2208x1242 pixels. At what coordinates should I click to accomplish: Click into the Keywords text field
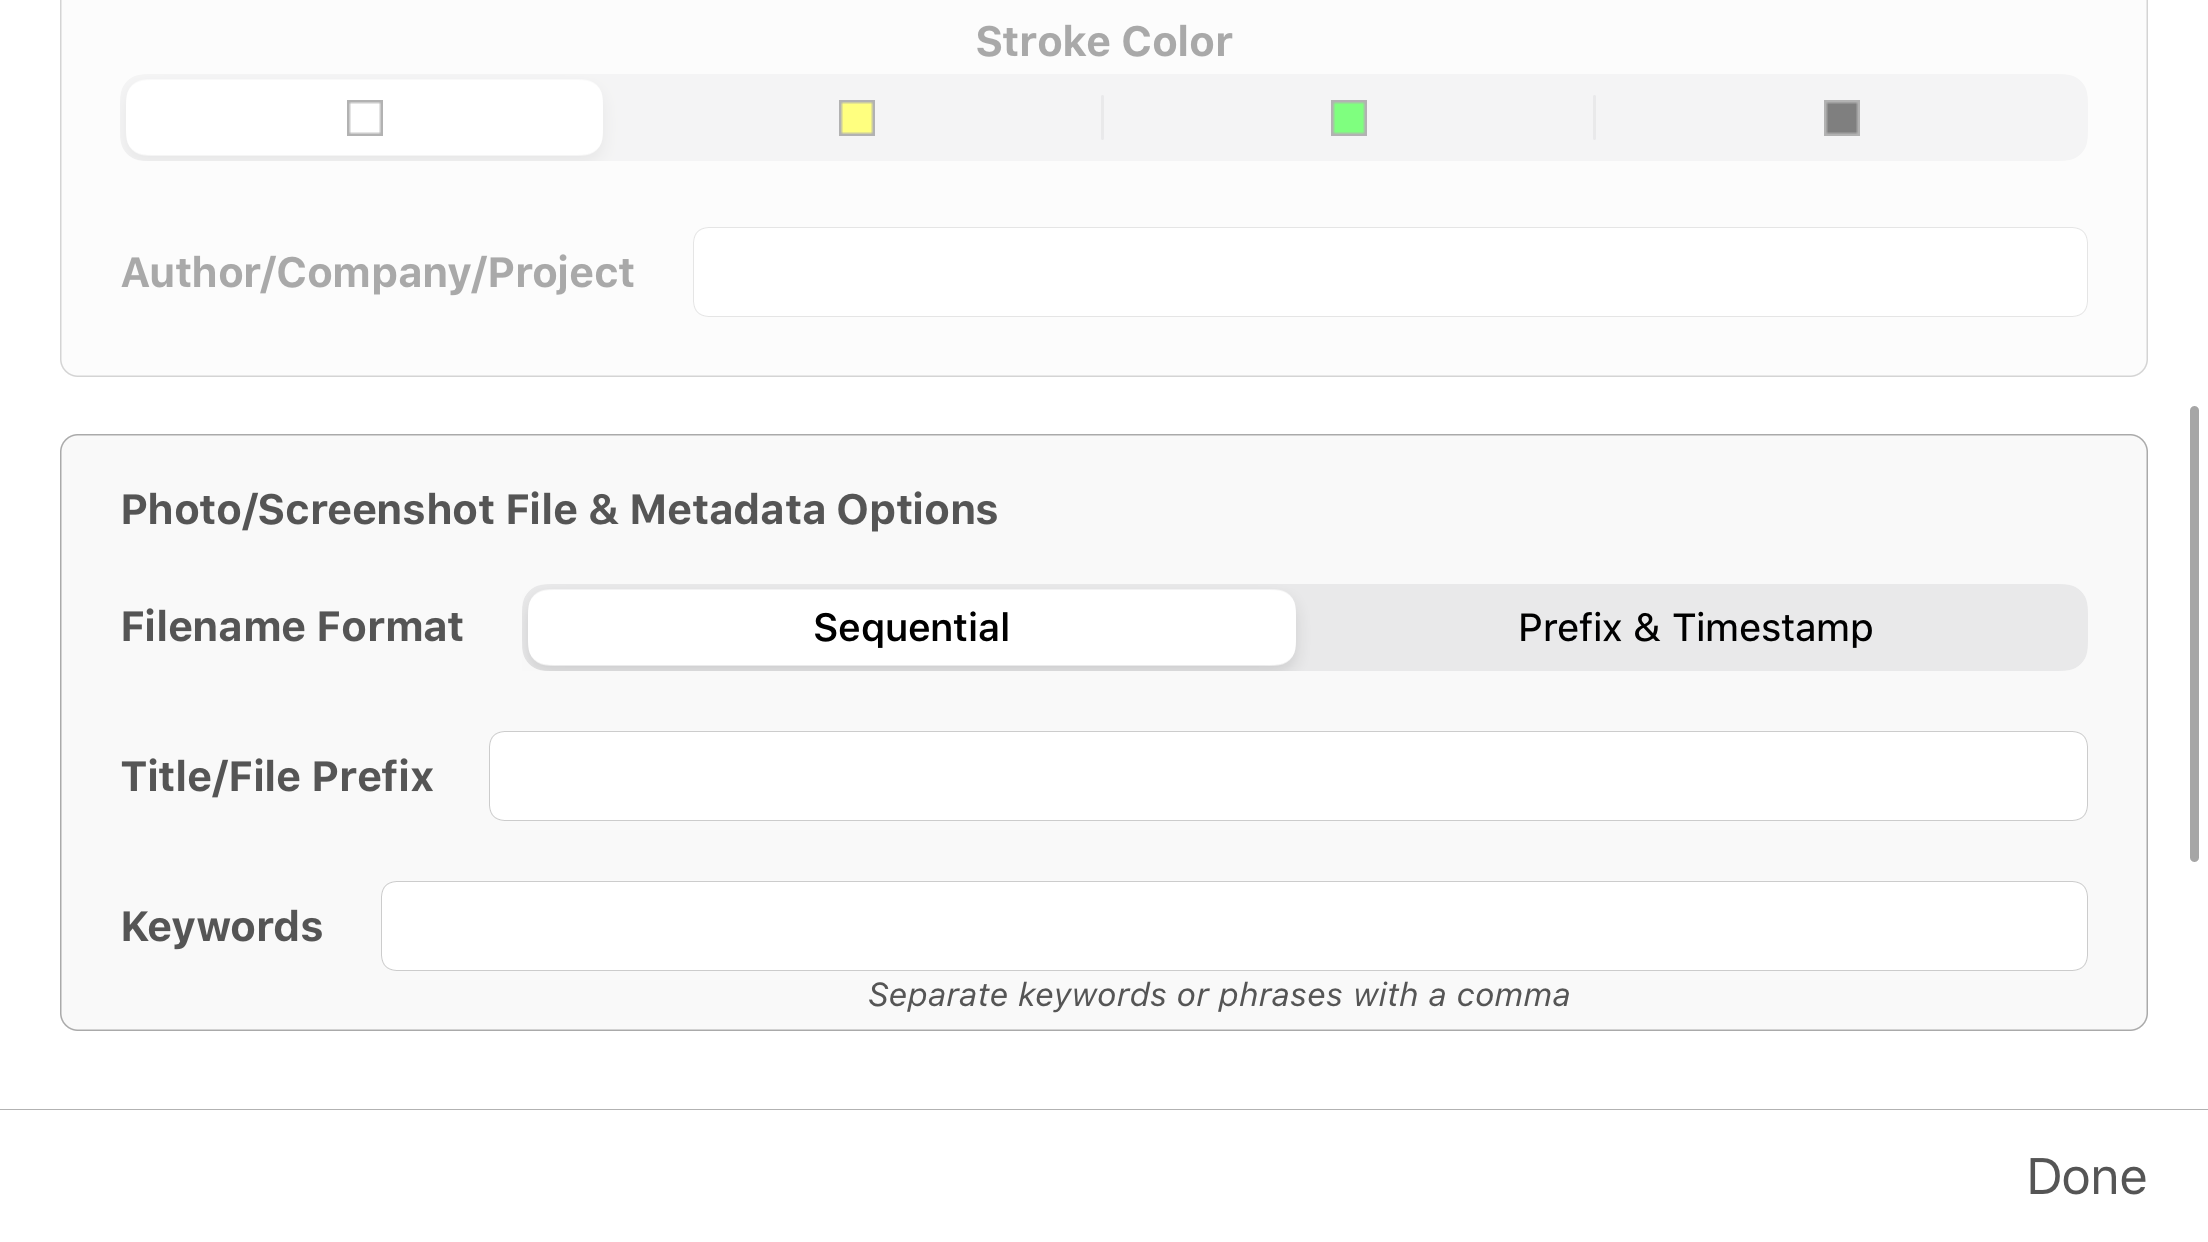coord(1233,926)
